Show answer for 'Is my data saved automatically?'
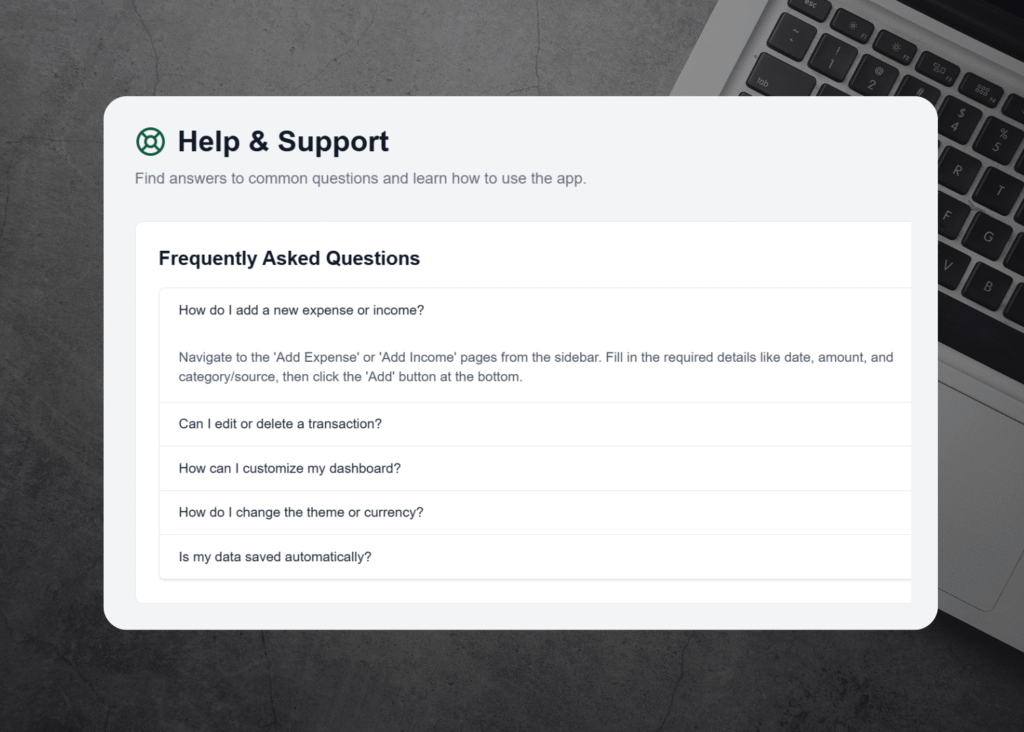Screen dimensions: 1024x732 click(x=275, y=556)
